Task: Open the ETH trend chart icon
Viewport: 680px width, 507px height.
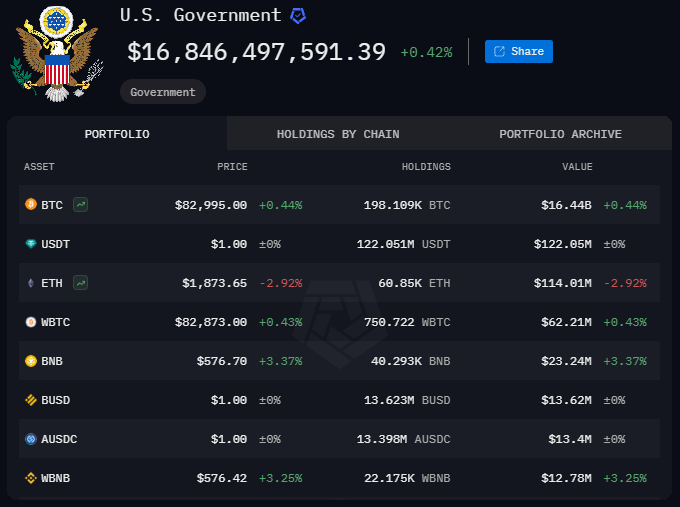Action: 81,283
